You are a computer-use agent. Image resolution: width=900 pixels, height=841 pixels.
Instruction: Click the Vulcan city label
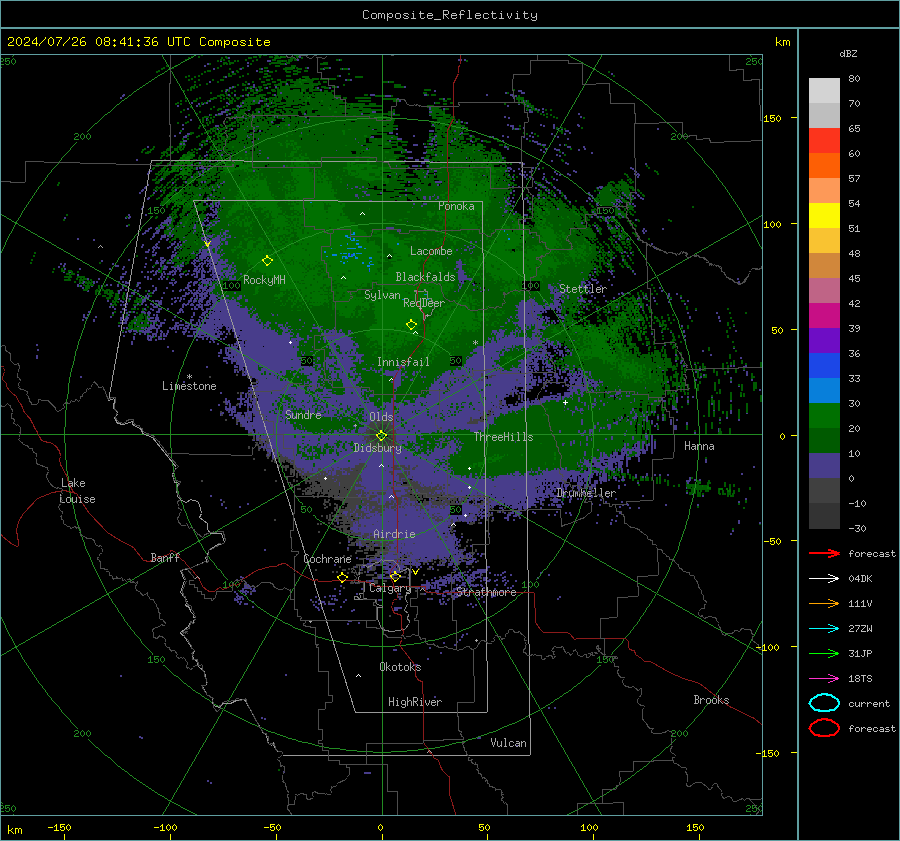(508, 743)
